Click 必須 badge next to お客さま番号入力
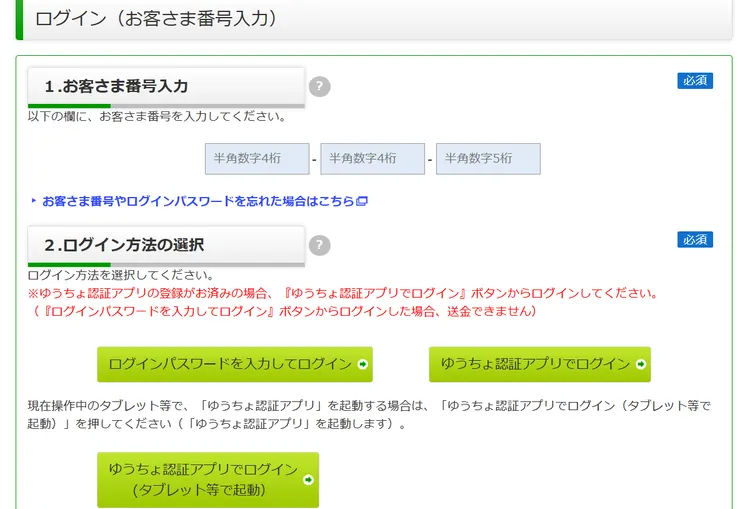 [x=695, y=81]
